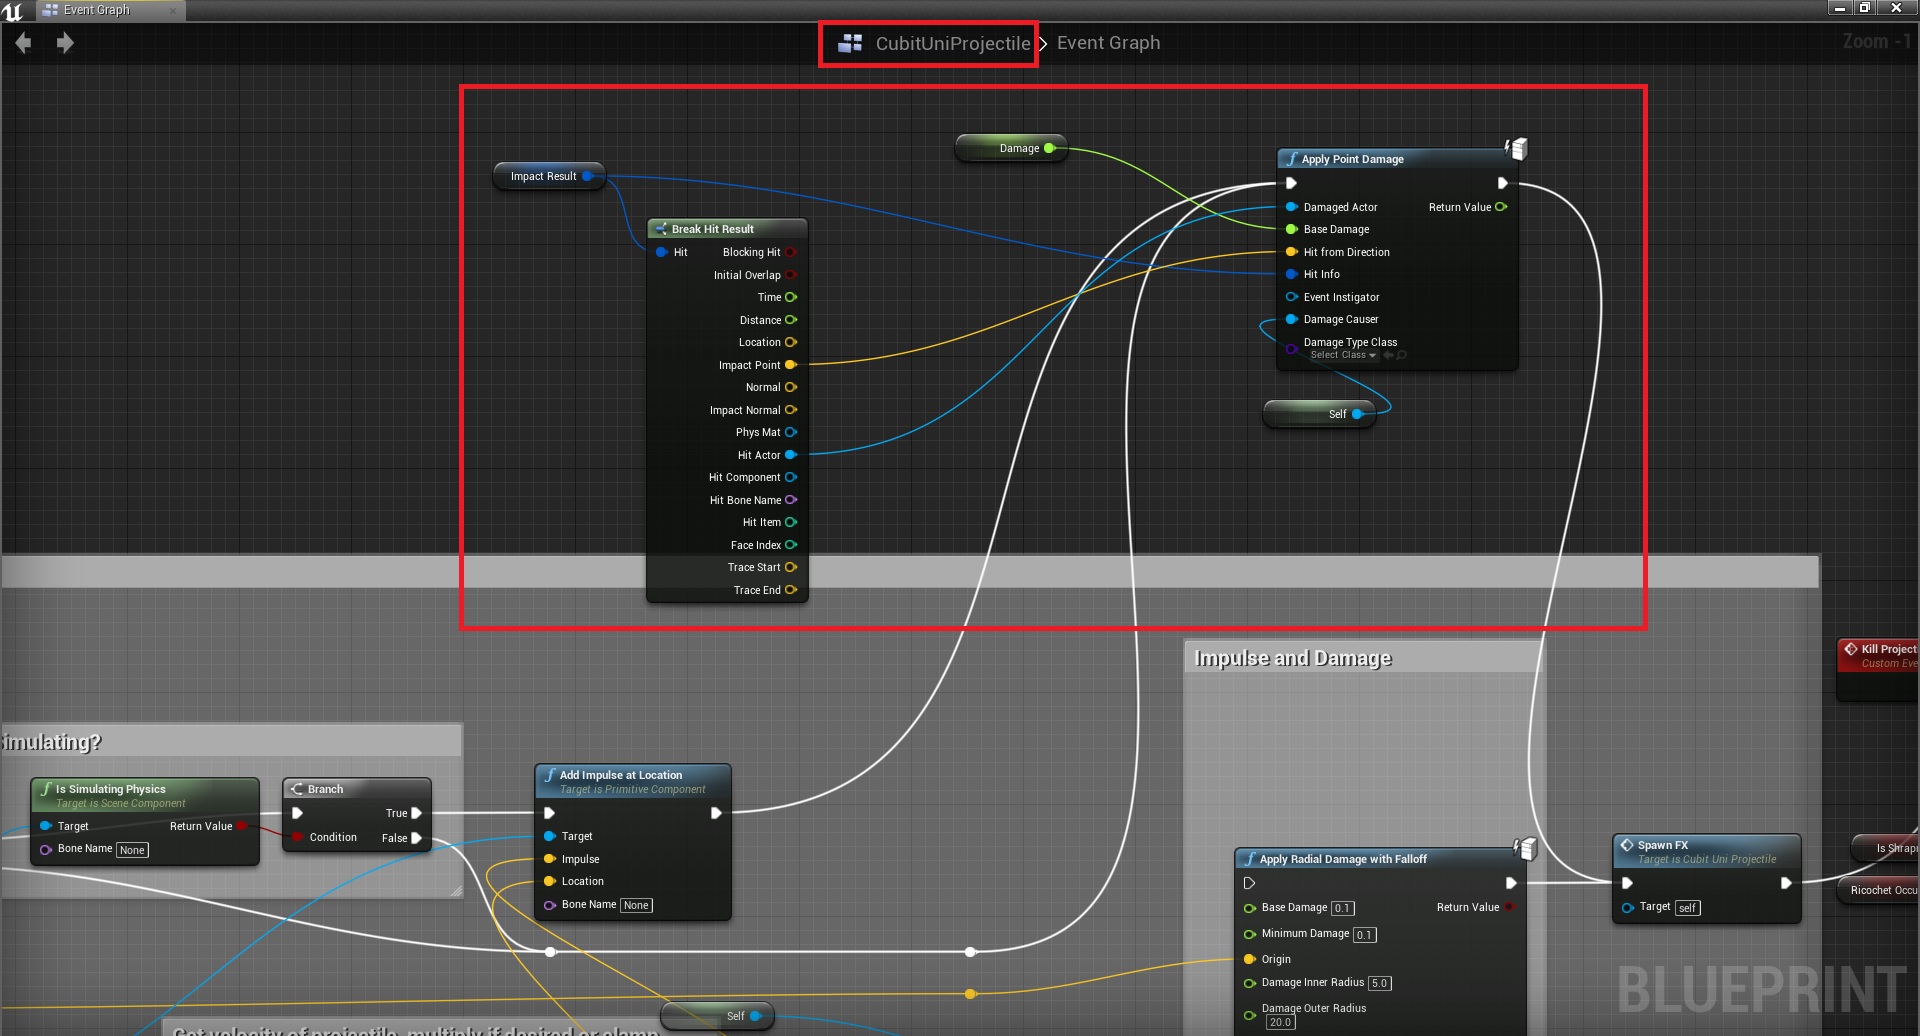1920x1036 pixels.
Task: Open the Select Class dropdown for Damage Type Class
Action: (x=1344, y=355)
